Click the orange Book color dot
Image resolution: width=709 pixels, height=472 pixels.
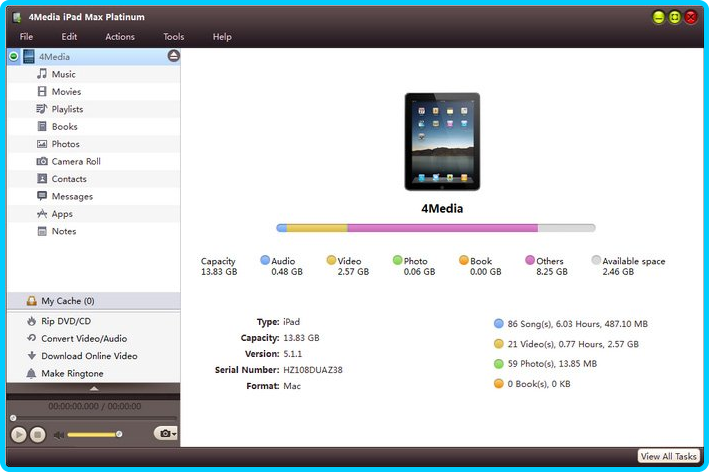[463, 260]
